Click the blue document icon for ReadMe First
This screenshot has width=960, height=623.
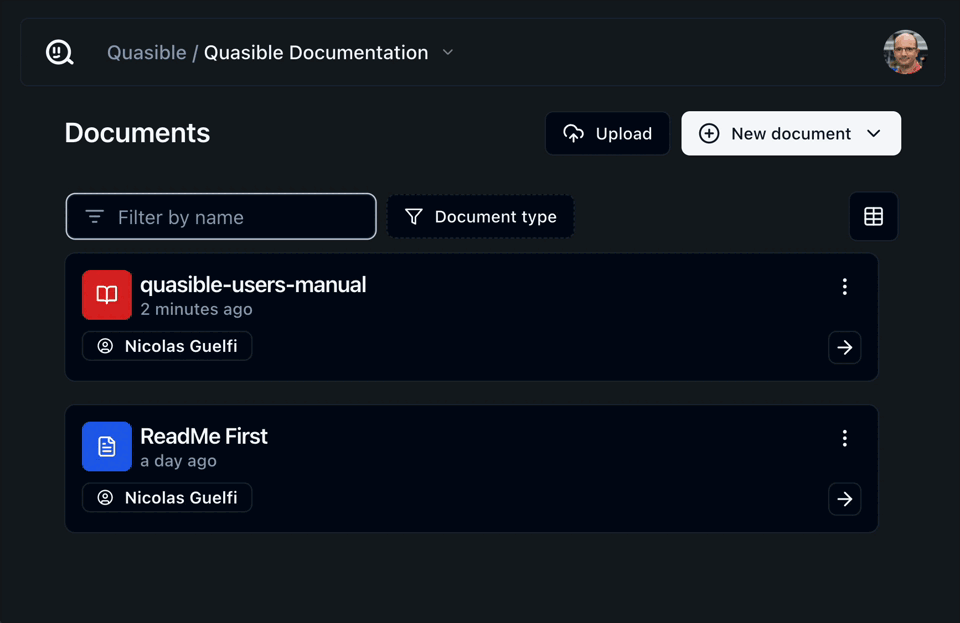107,447
